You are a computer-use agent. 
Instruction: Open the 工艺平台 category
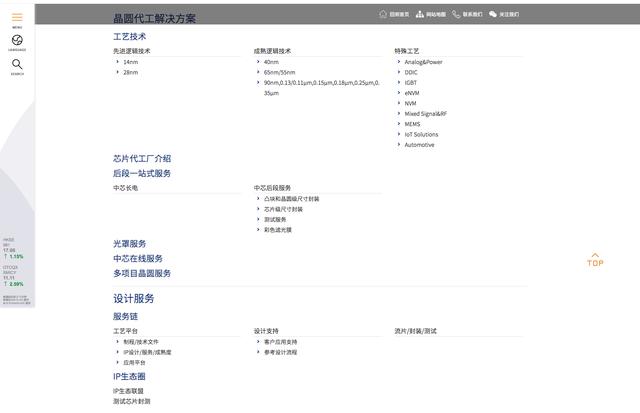coord(125,331)
